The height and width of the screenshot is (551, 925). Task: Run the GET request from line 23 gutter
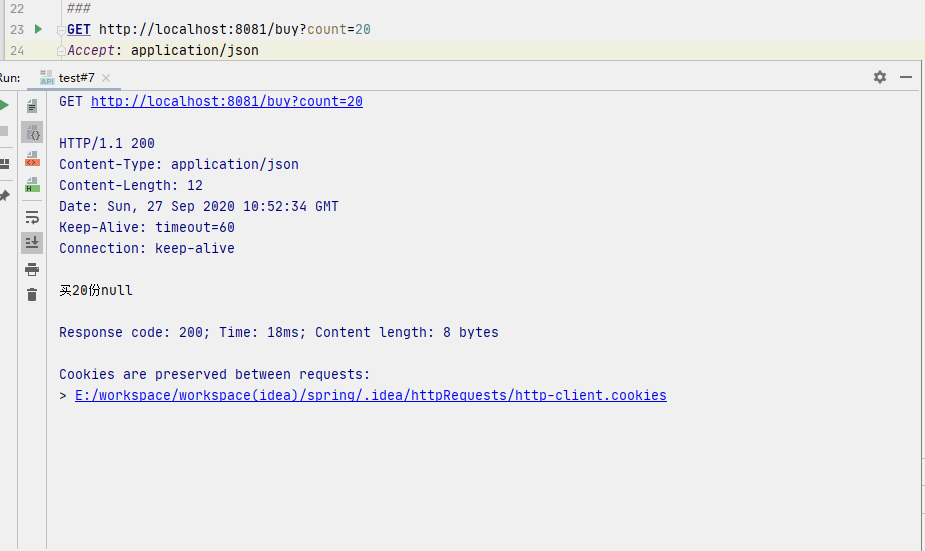click(x=38, y=29)
